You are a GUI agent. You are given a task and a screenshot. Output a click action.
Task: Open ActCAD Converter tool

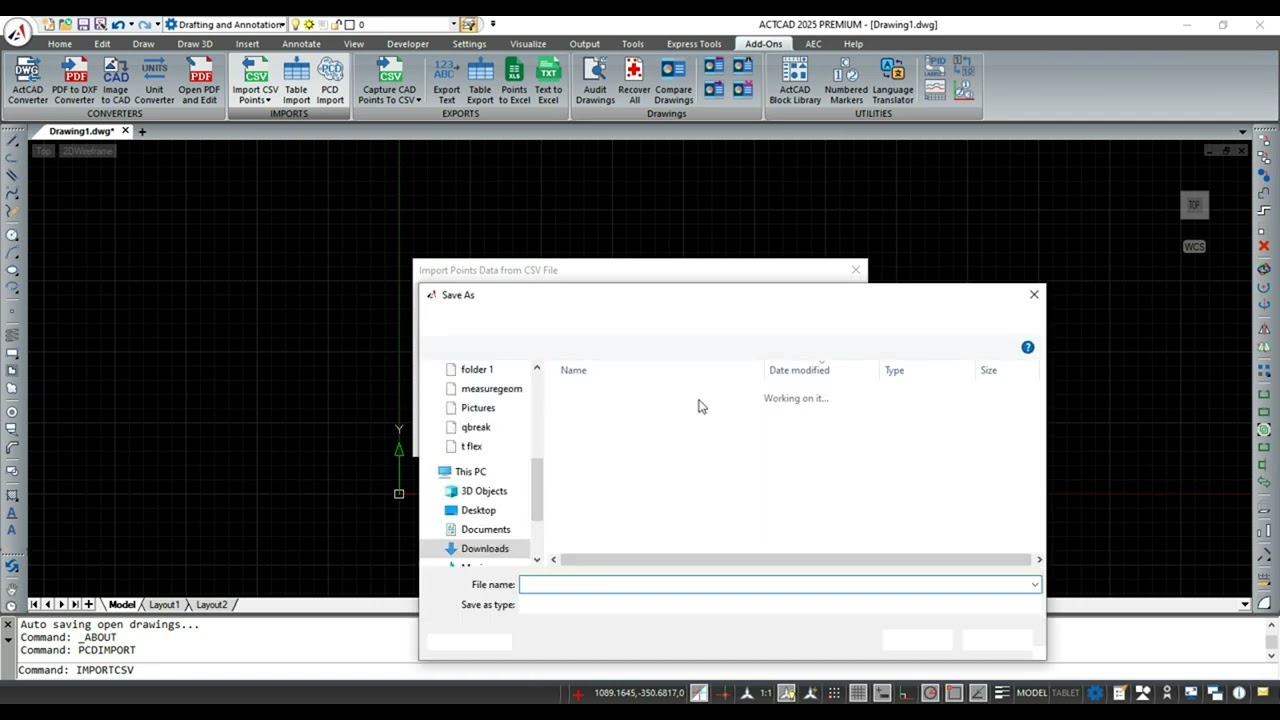28,81
